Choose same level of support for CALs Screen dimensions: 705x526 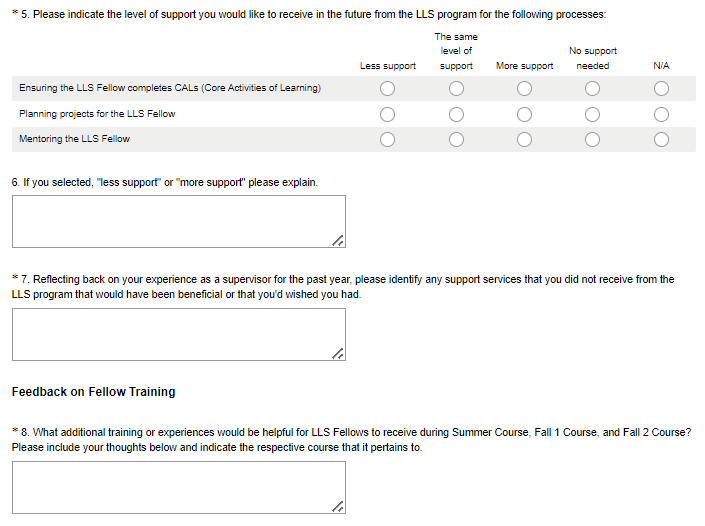click(456, 89)
